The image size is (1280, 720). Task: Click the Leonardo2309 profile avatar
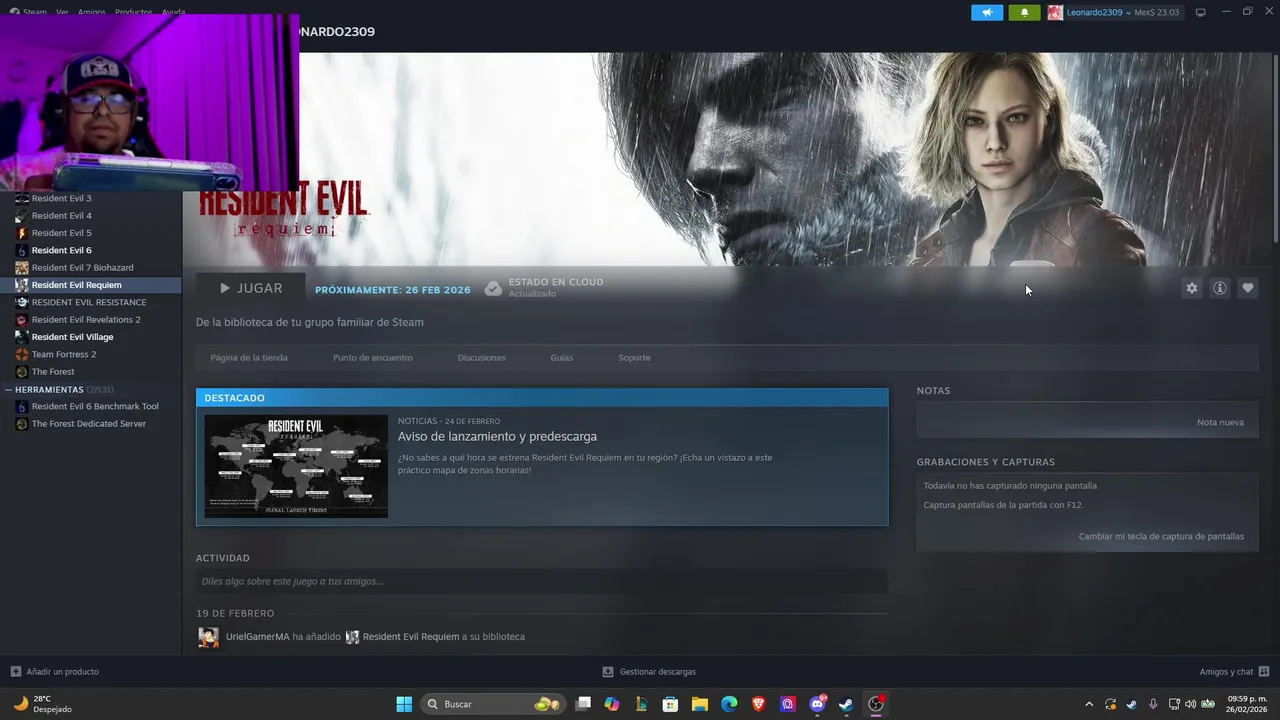coord(1055,12)
